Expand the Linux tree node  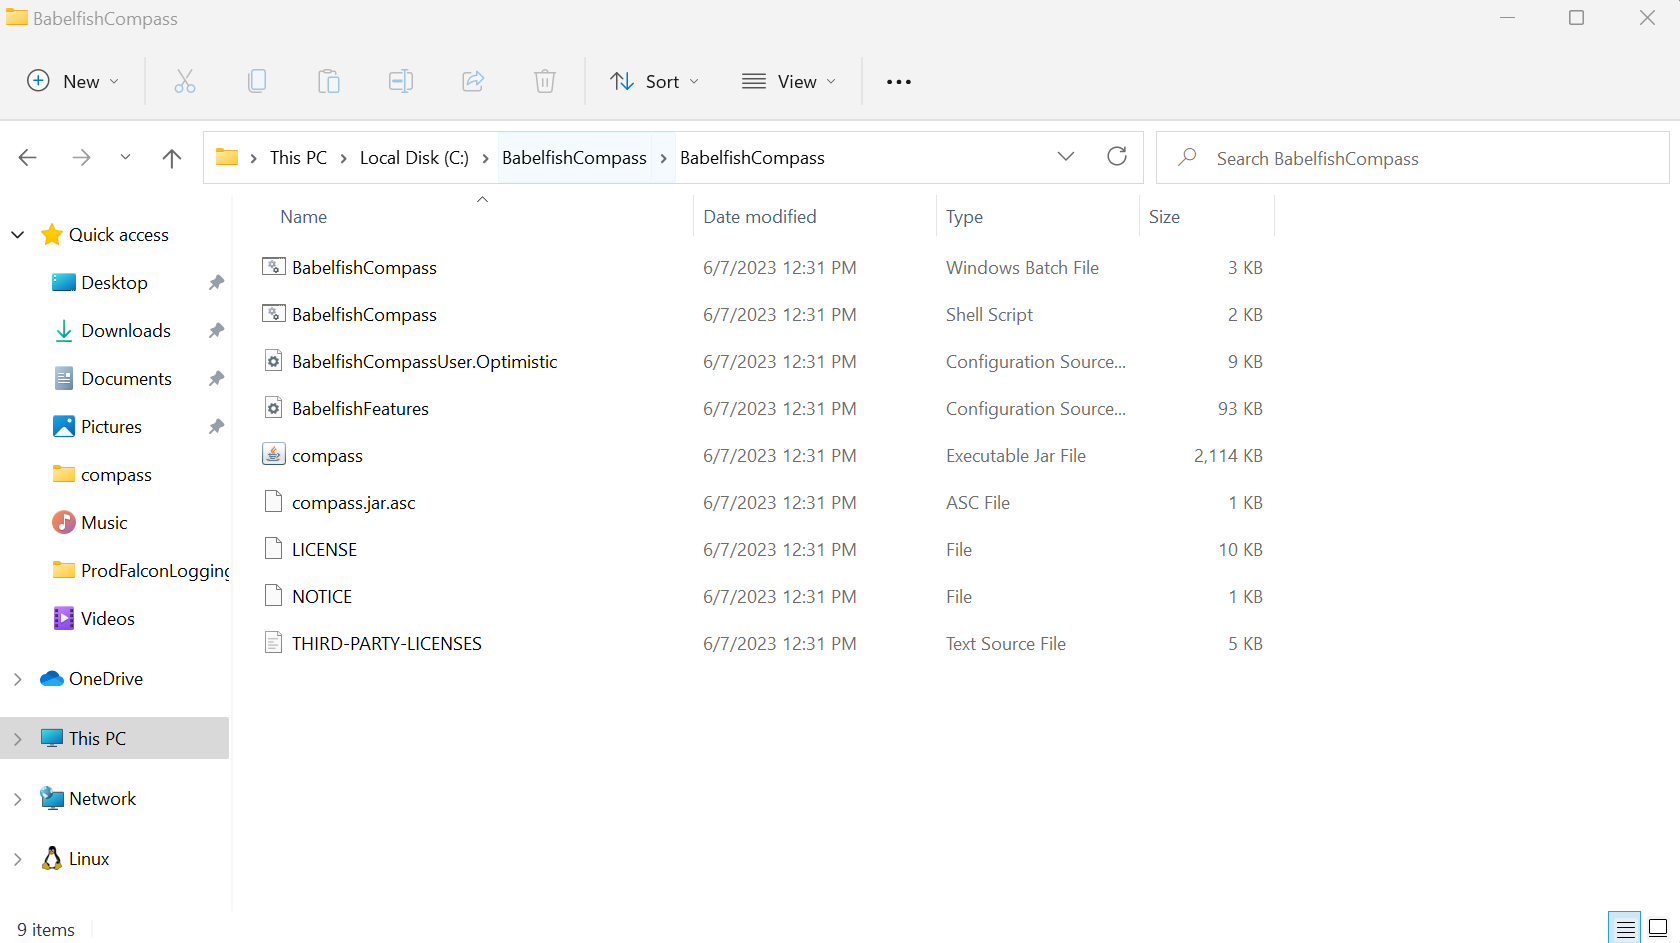coord(17,859)
